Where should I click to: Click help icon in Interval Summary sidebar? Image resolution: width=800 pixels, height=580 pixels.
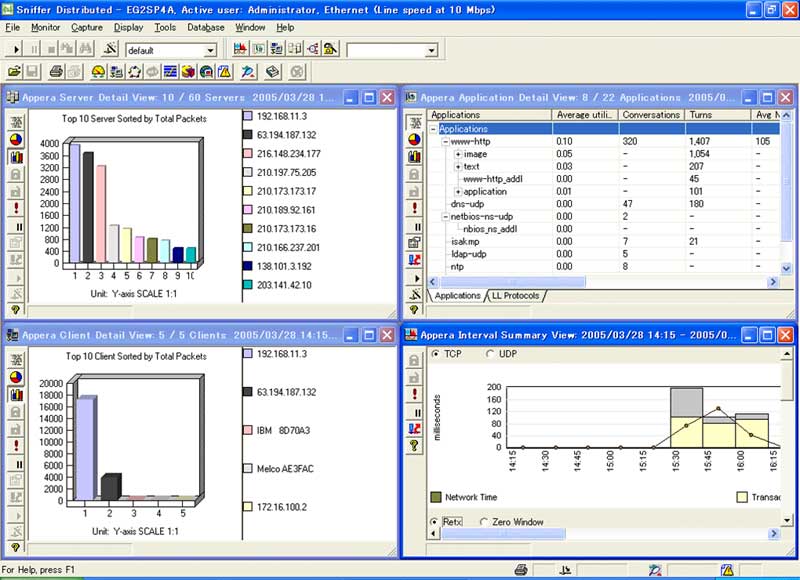click(x=414, y=447)
